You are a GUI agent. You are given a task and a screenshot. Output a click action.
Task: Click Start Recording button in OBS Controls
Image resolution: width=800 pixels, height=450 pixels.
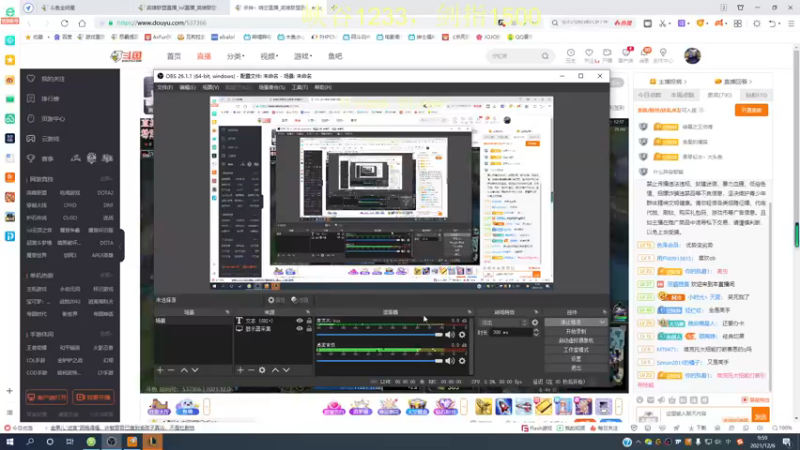tap(576, 332)
